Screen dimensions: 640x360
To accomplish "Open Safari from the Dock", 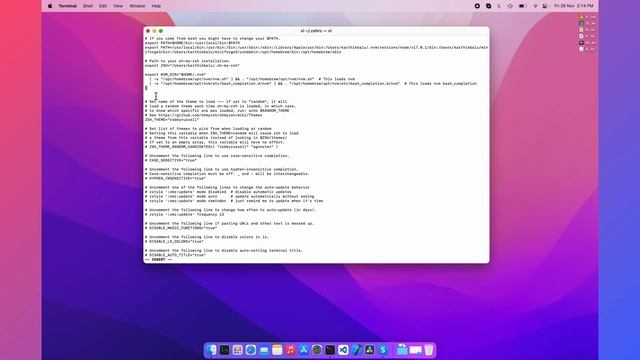I will (x=251, y=350).
